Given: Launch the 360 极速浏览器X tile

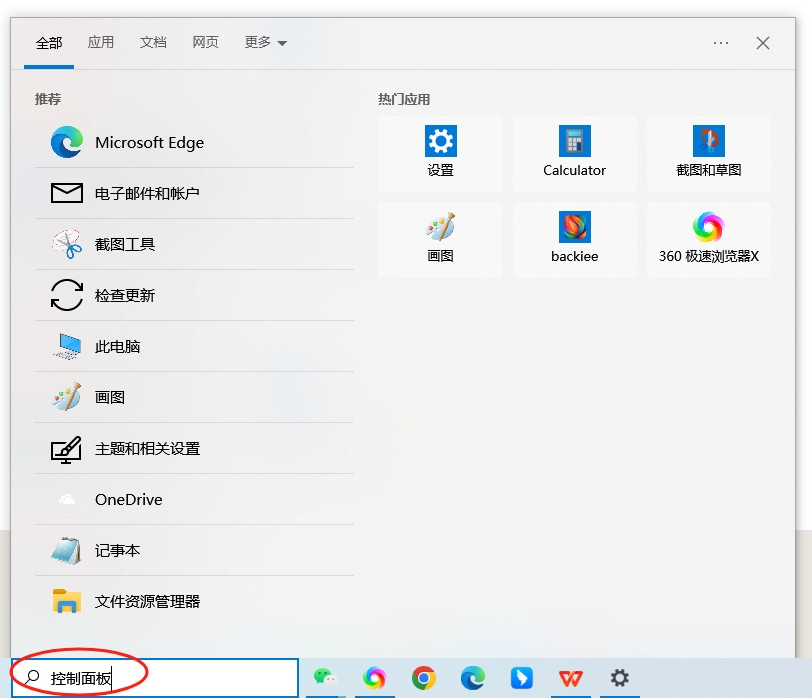Looking at the screenshot, I should point(708,240).
